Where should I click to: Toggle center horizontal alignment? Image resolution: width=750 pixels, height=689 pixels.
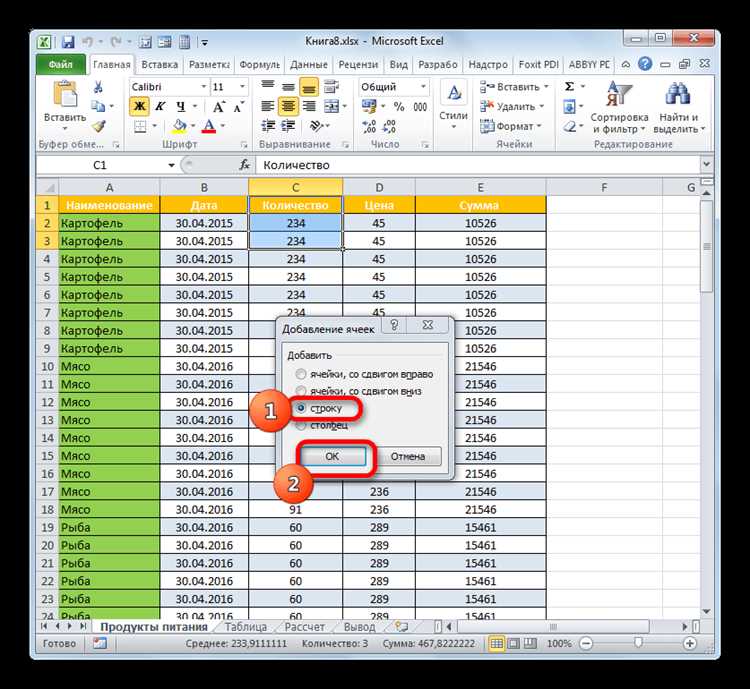pyautogui.click(x=288, y=106)
